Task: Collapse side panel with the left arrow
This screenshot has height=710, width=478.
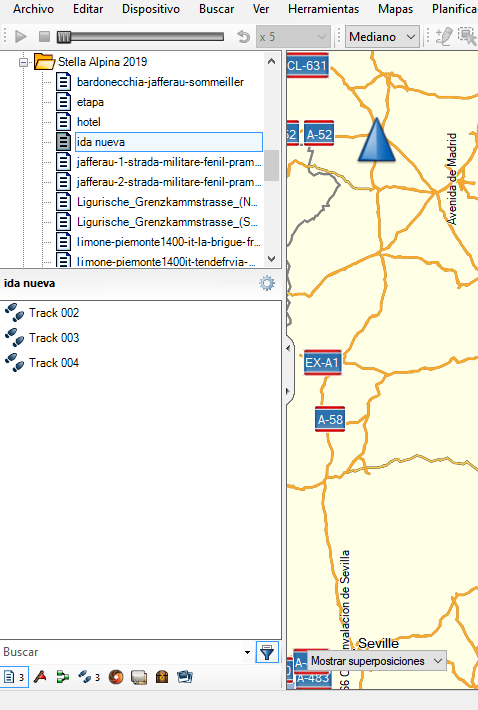Action: [289, 348]
